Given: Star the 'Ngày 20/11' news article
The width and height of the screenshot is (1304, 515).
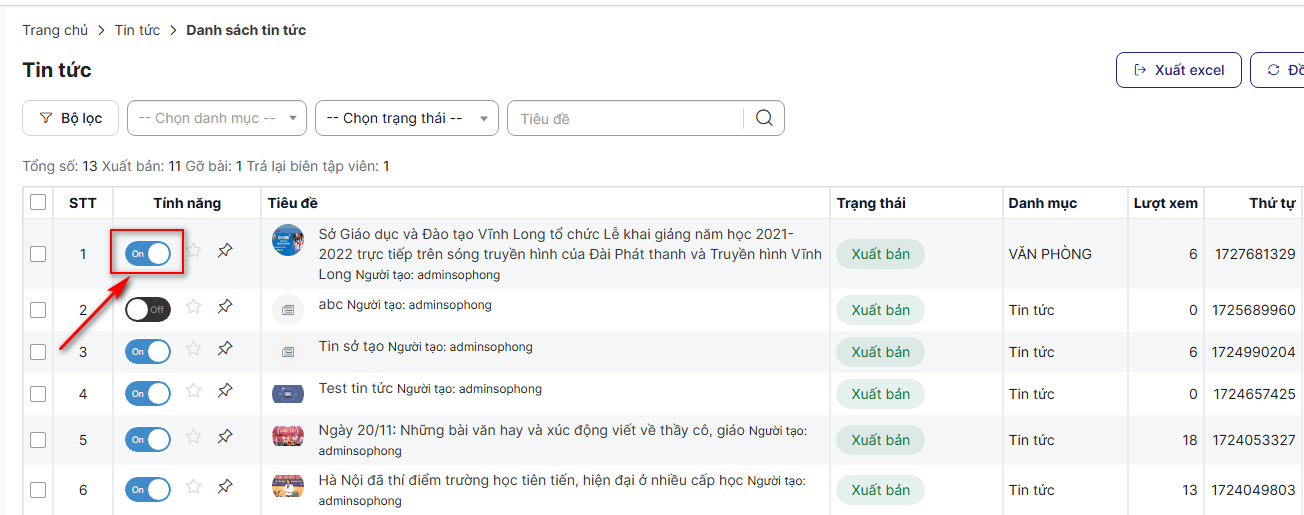Looking at the screenshot, I should 194,436.
